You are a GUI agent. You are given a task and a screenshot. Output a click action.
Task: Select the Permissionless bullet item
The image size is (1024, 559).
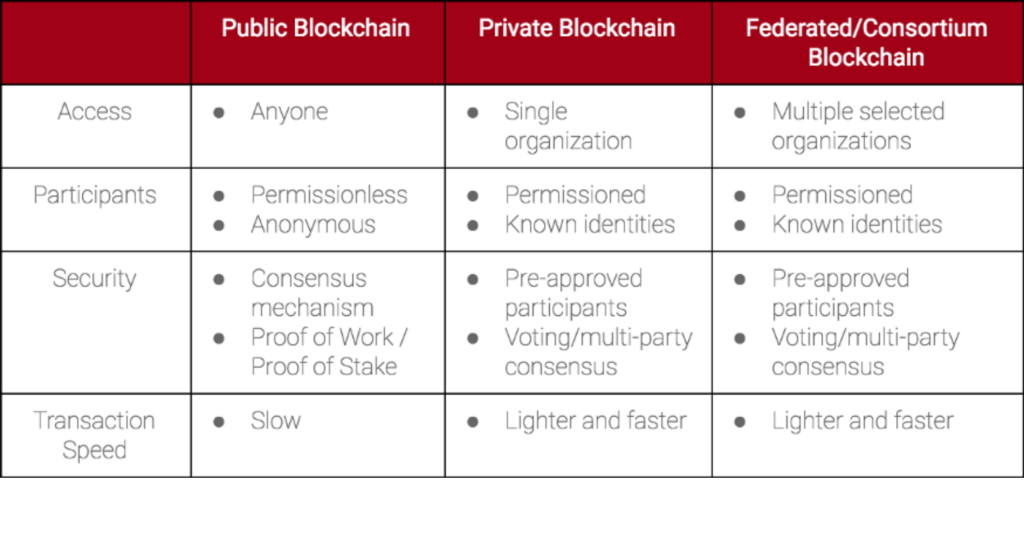[329, 195]
